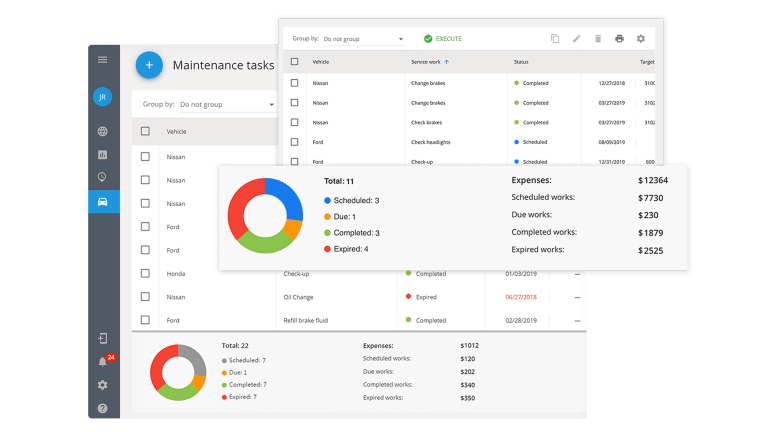Open Group by dropdown beside Execute button

[360, 39]
